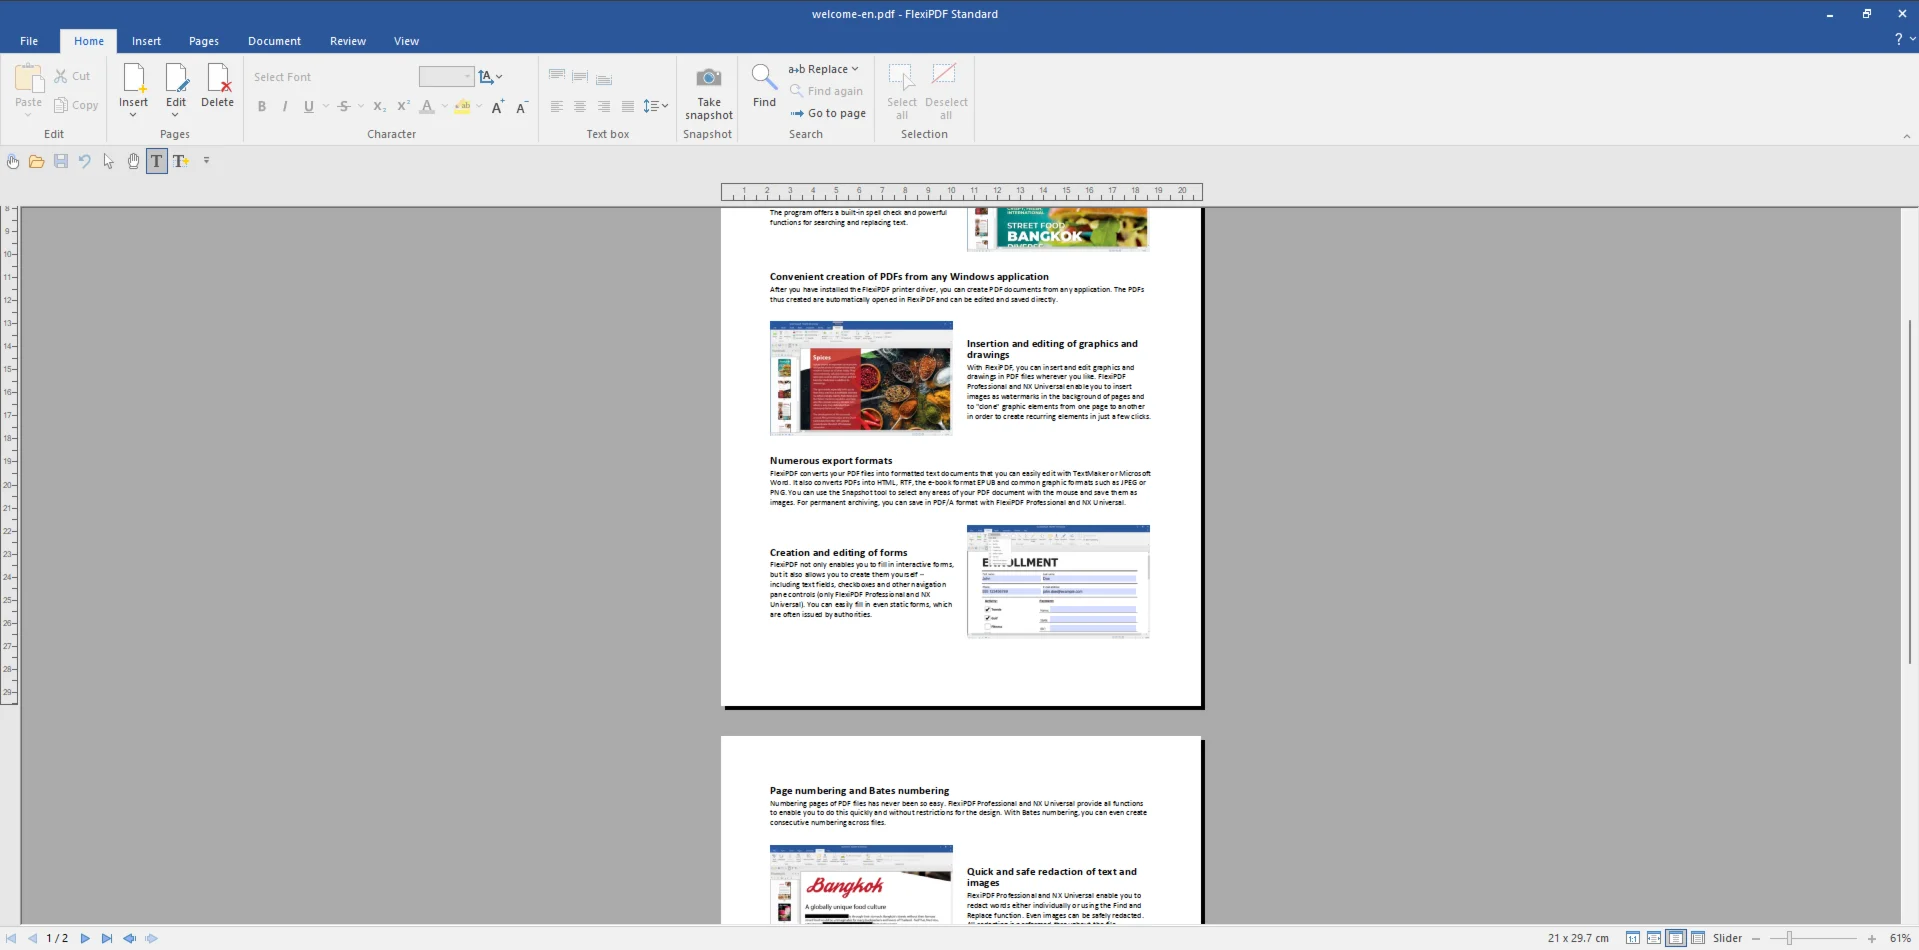The width and height of the screenshot is (1919, 950).
Task: Click the undo arrow in quick access toolbar
Action: click(x=85, y=161)
